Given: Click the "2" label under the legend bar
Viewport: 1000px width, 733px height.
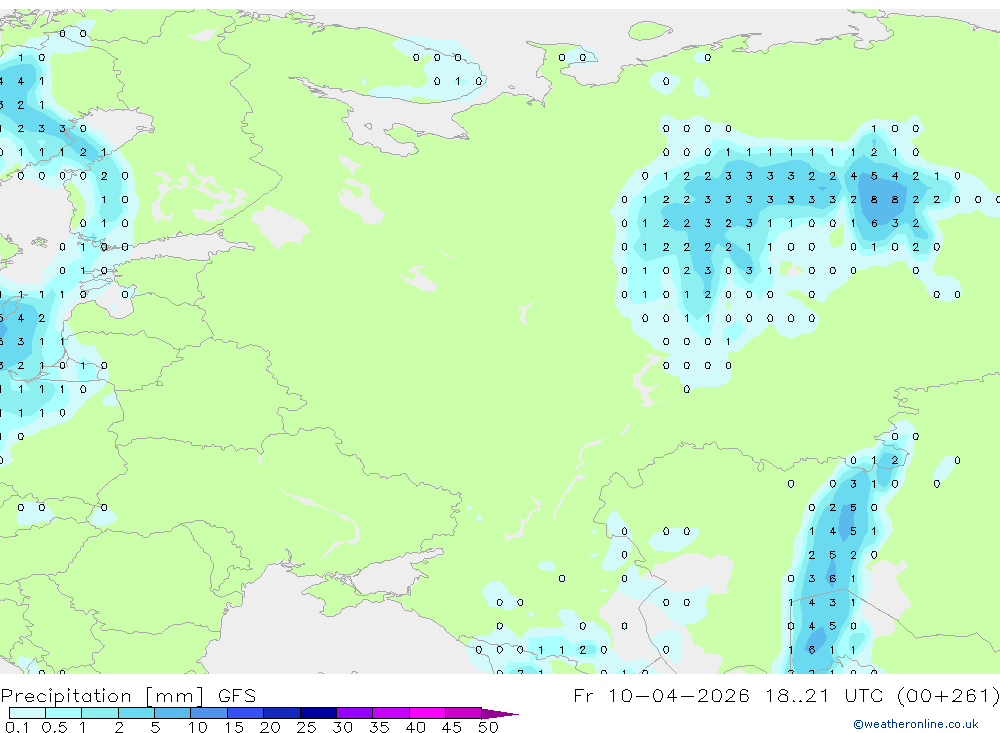Looking at the screenshot, I should click(x=119, y=727).
